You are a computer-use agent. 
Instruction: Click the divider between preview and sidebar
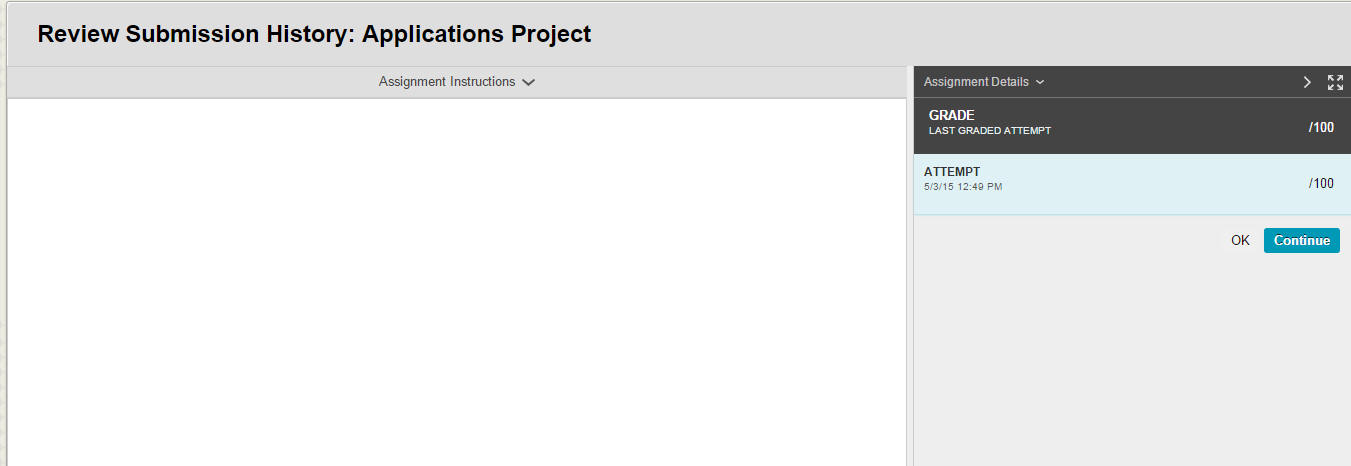pos(910,280)
